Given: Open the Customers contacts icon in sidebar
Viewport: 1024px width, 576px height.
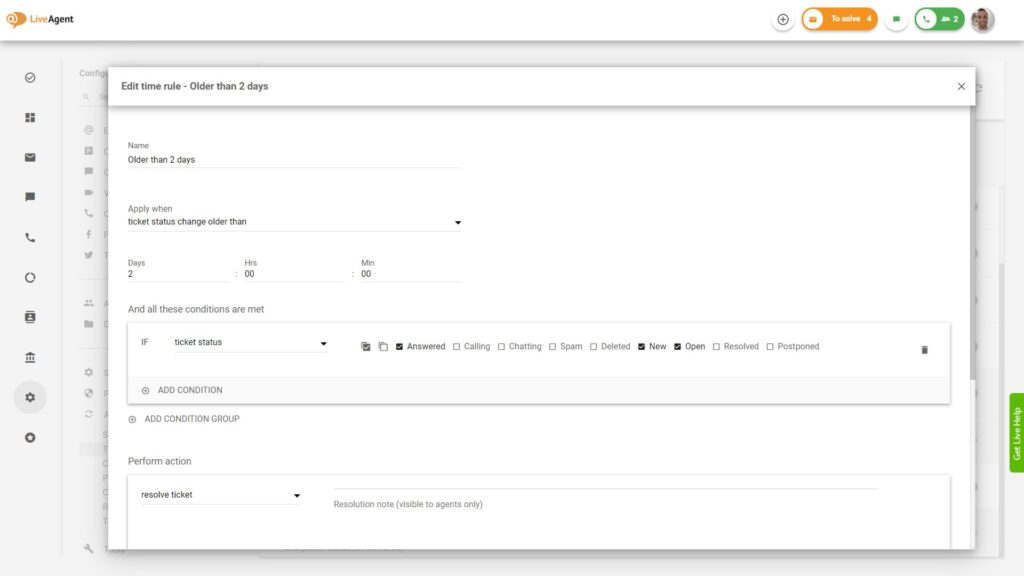Looking at the screenshot, I should [x=30, y=317].
